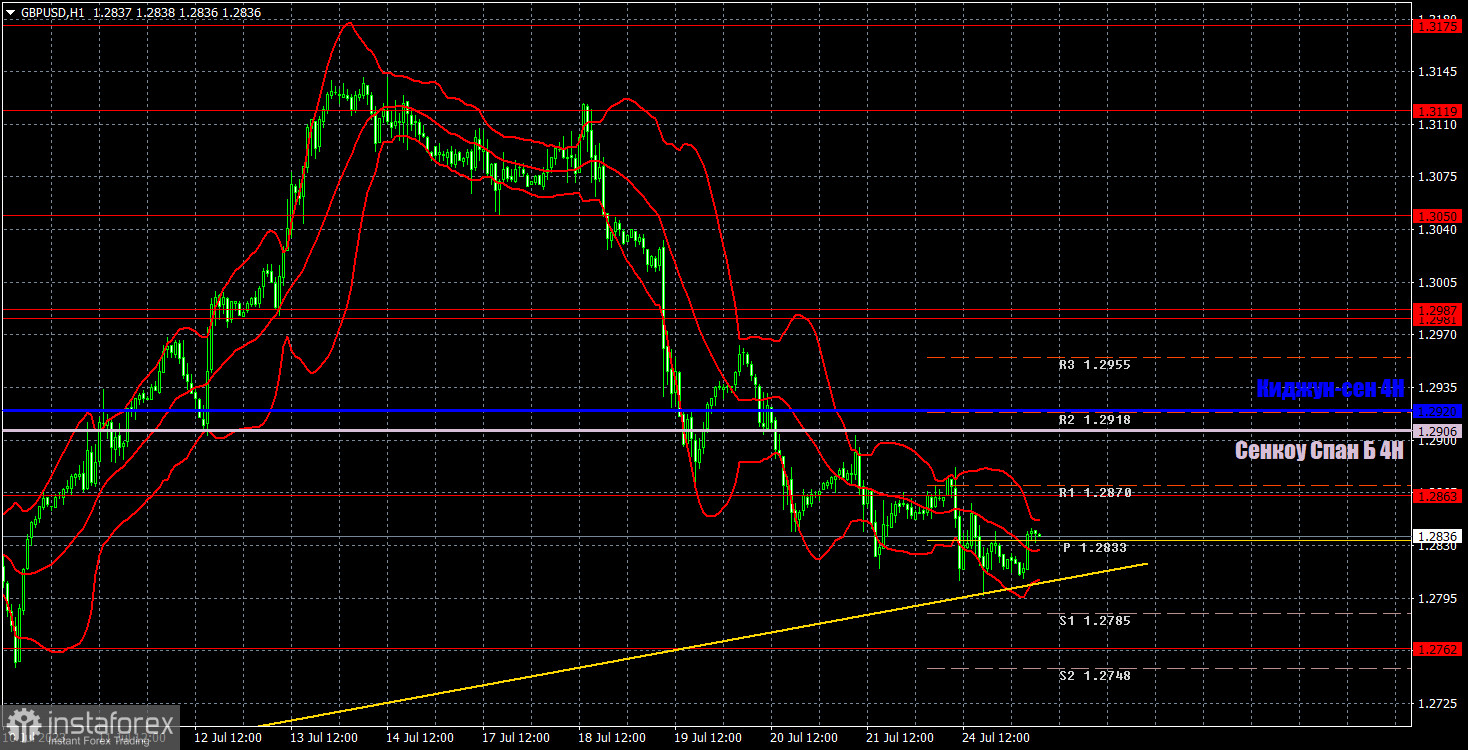This screenshot has width=1468, height=750.
Task: Select the R2 1.2918 pivot label
Action: 1093,420
